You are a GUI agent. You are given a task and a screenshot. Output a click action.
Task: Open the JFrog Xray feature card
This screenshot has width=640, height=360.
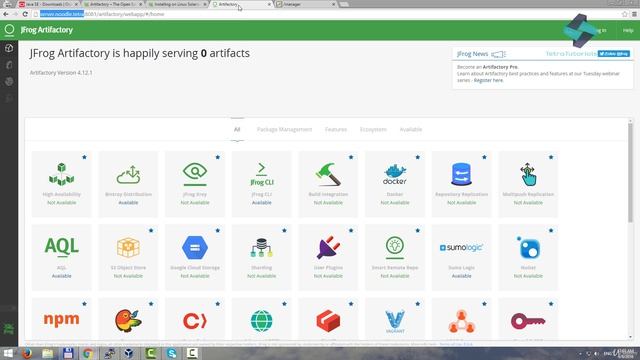195,184
